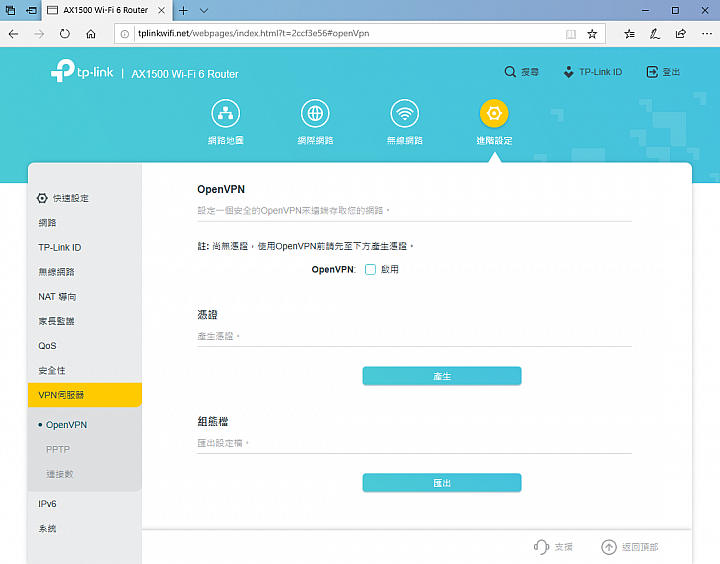
Task: Click the 匯出 export config button
Action: click(442, 483)
